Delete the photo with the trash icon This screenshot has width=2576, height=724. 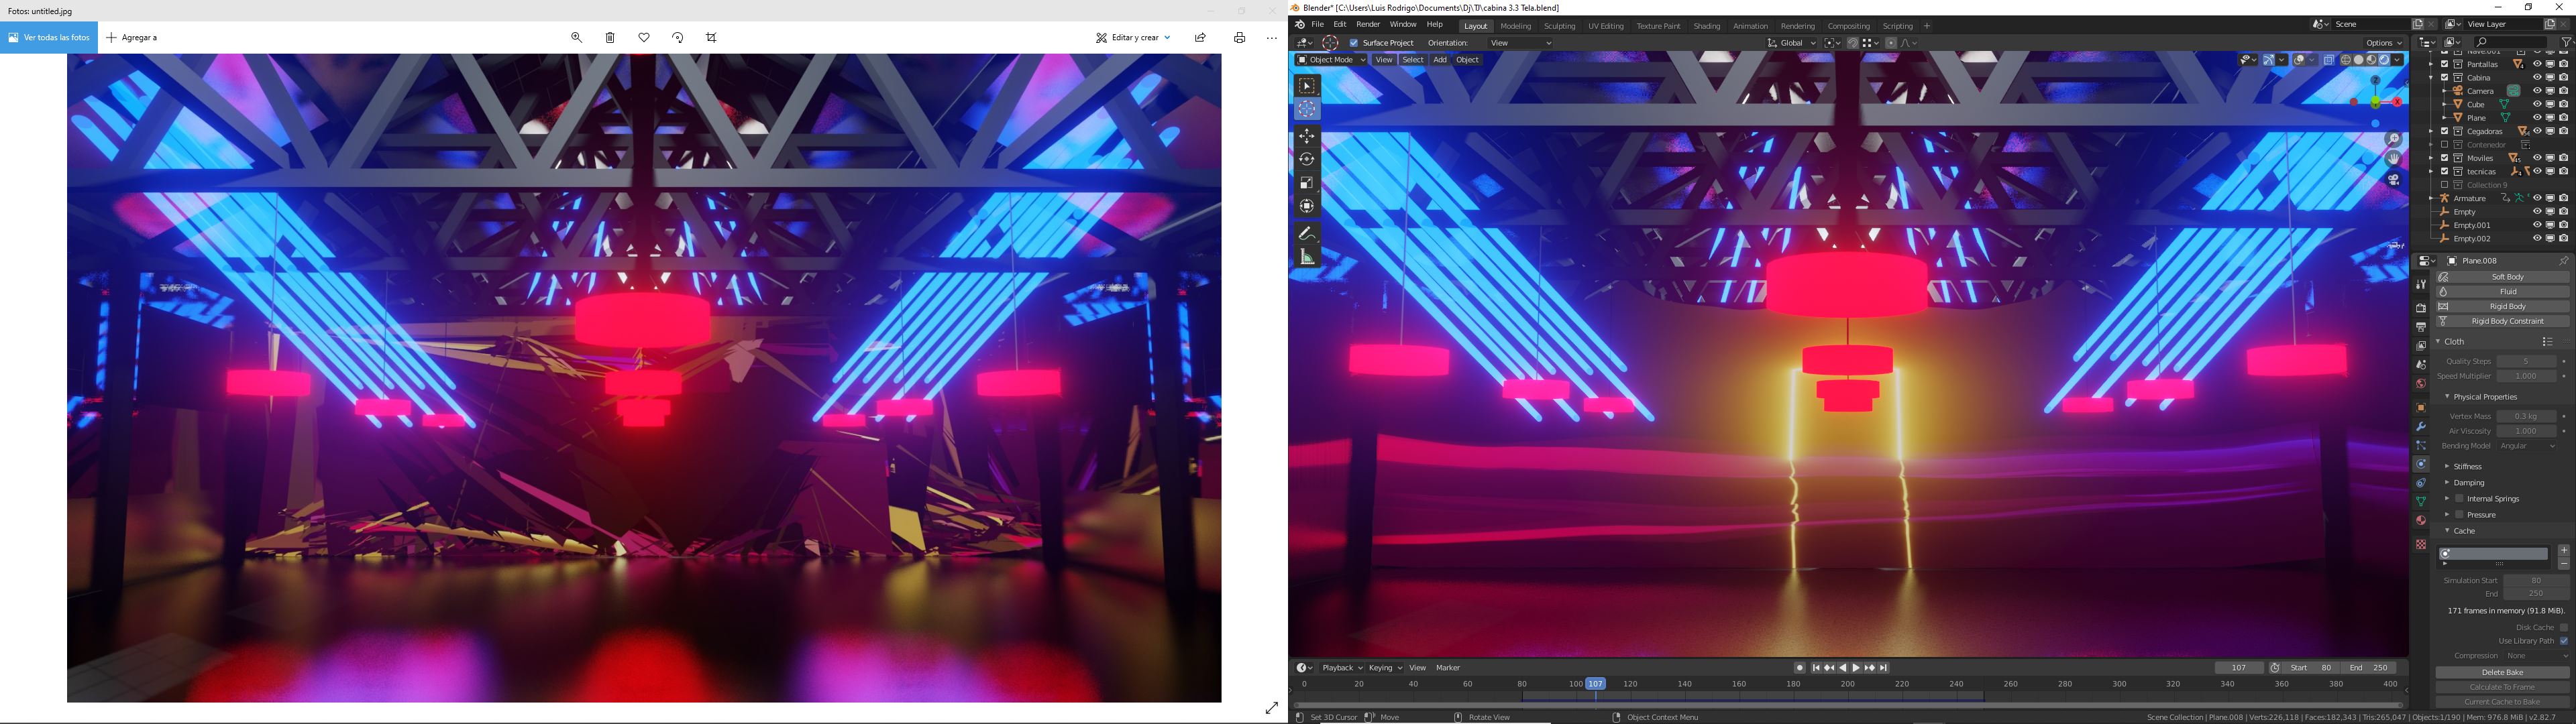[x=610, y=37]
